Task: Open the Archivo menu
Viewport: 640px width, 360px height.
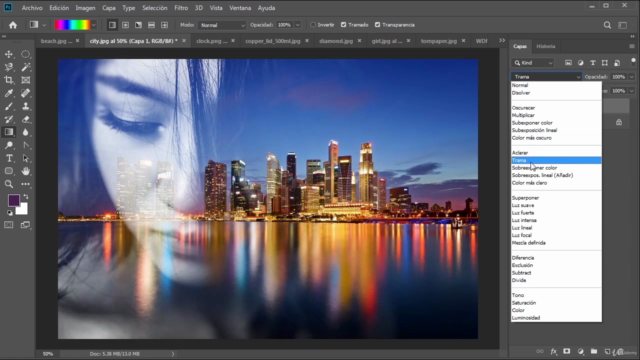Action: (32, 8)
